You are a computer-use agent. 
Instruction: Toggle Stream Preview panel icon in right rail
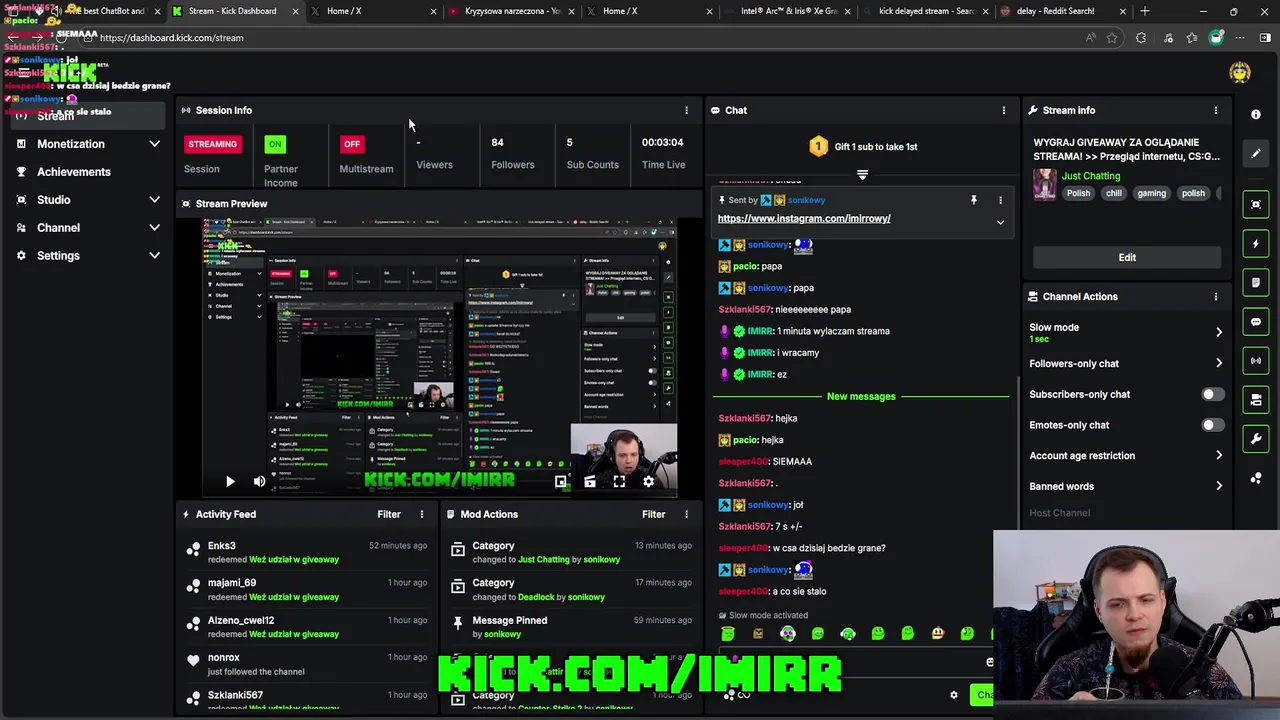tap(1256, 204)
